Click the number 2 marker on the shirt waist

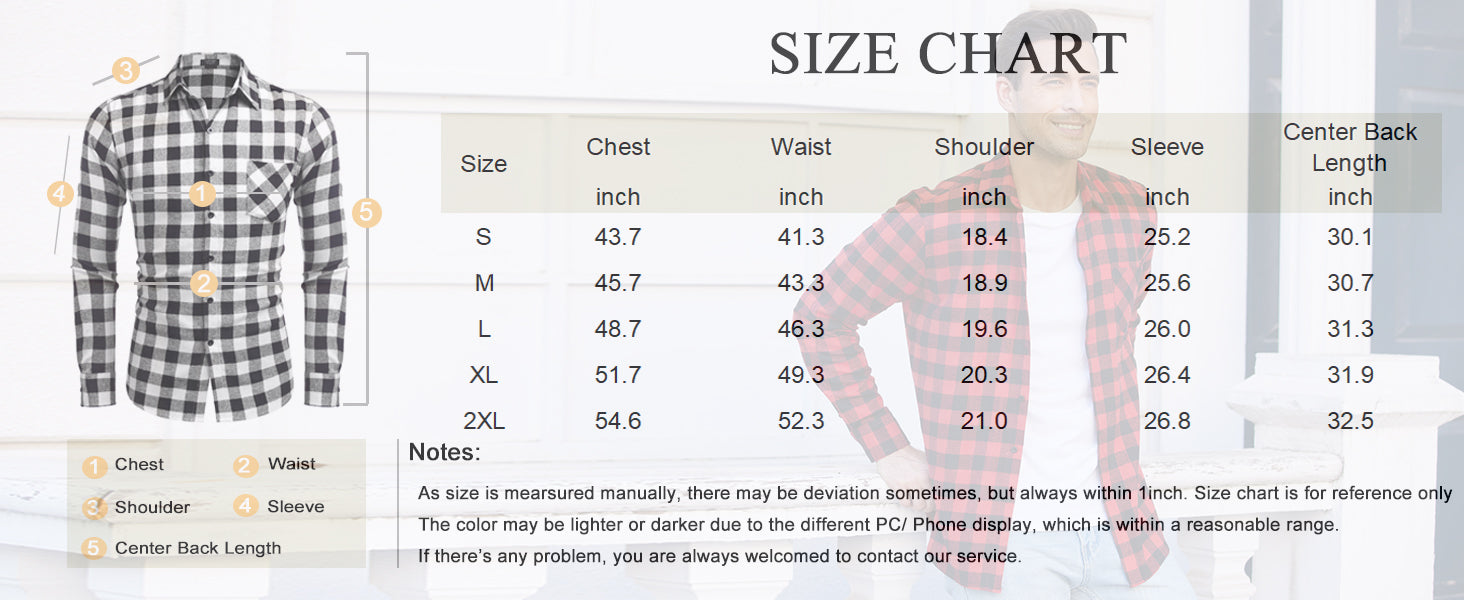[204, 284]
